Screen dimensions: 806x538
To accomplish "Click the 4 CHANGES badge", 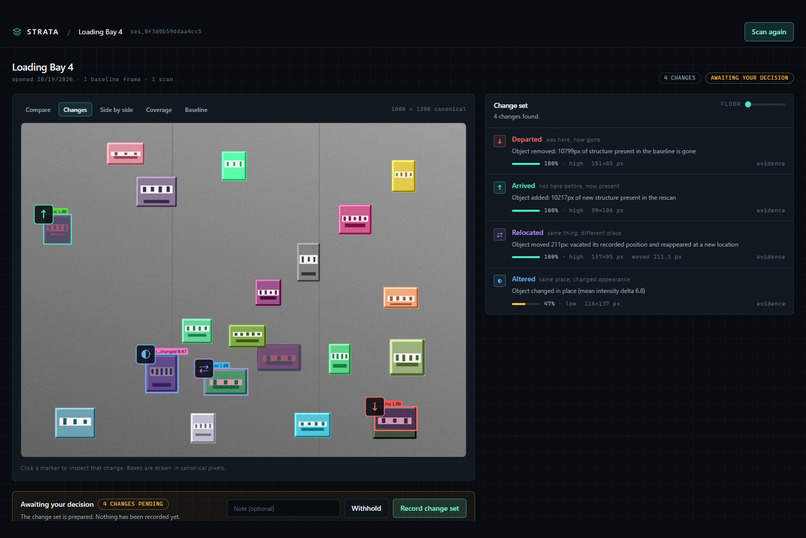I will [680, 78].
